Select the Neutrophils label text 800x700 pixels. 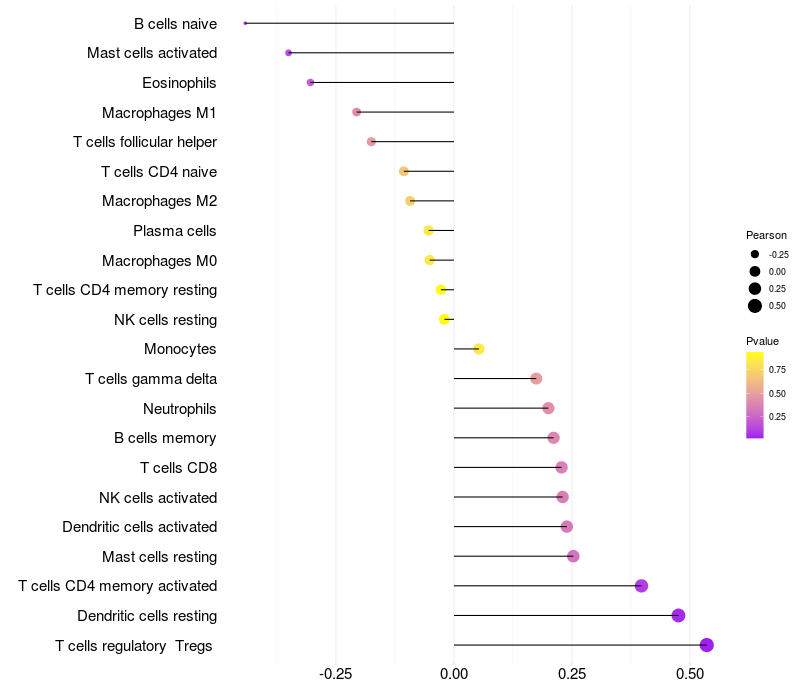click(180, 409)
